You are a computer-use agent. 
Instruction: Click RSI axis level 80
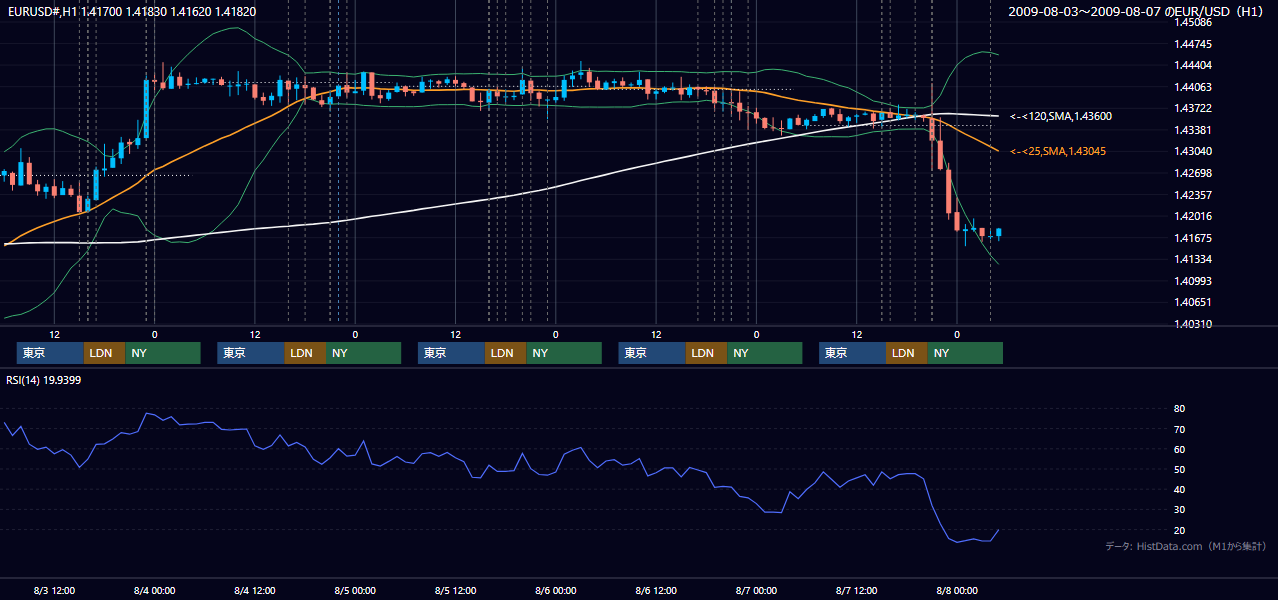pyautogui.click(x=1180, y=409)
